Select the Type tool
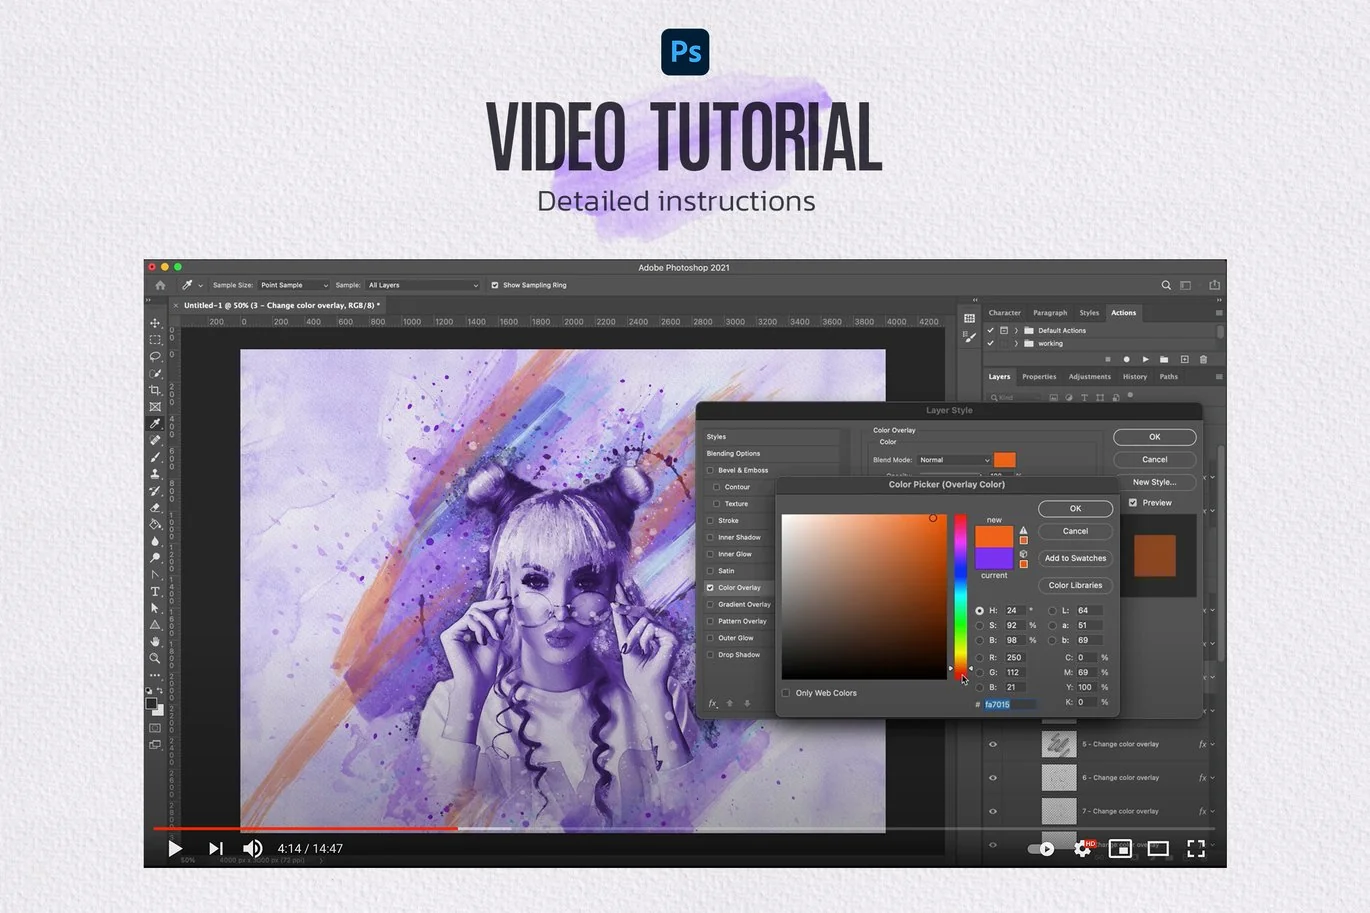The width and height of the screenshot is (1370, 913). click(x=155, y=591)
